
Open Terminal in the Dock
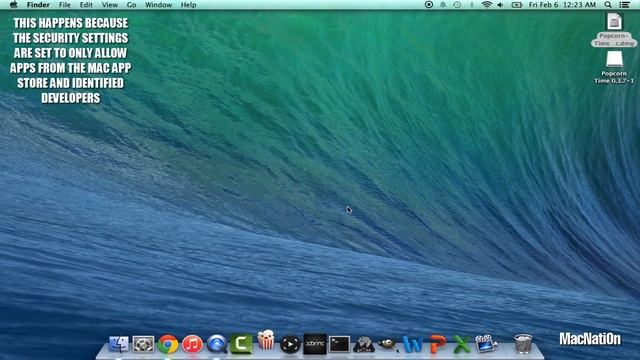coord(340,344)
